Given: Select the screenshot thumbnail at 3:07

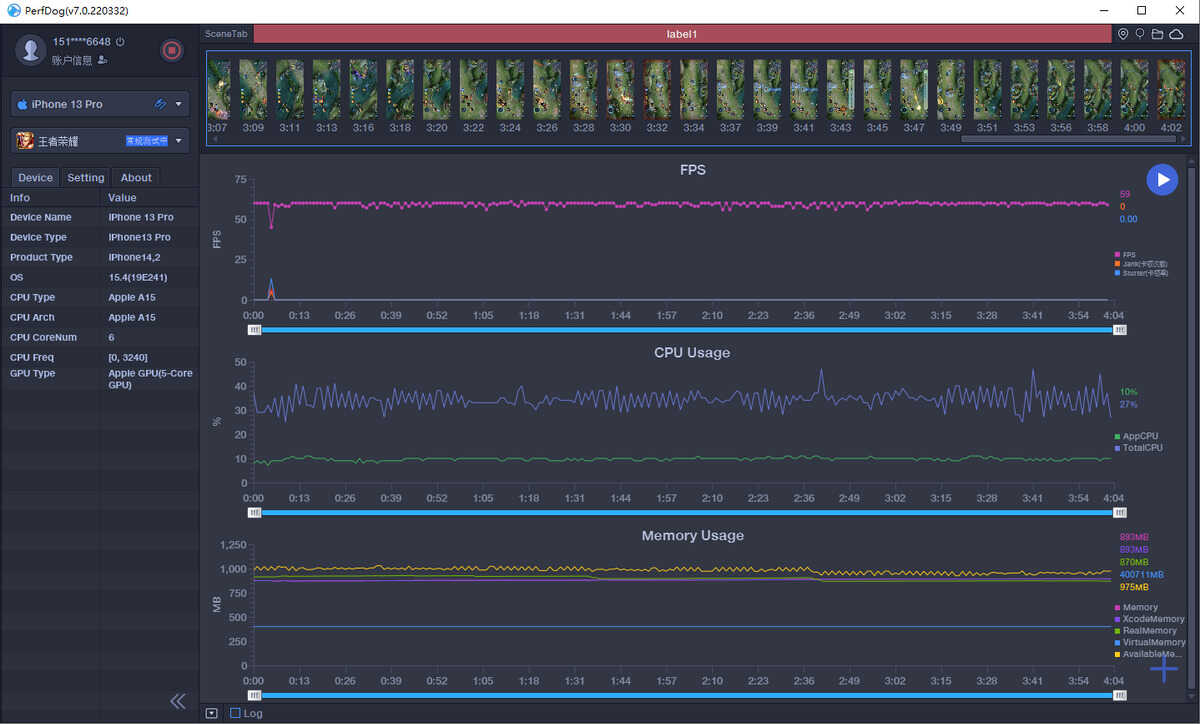Looking at the screenshot, I should (x=218, y=90).
